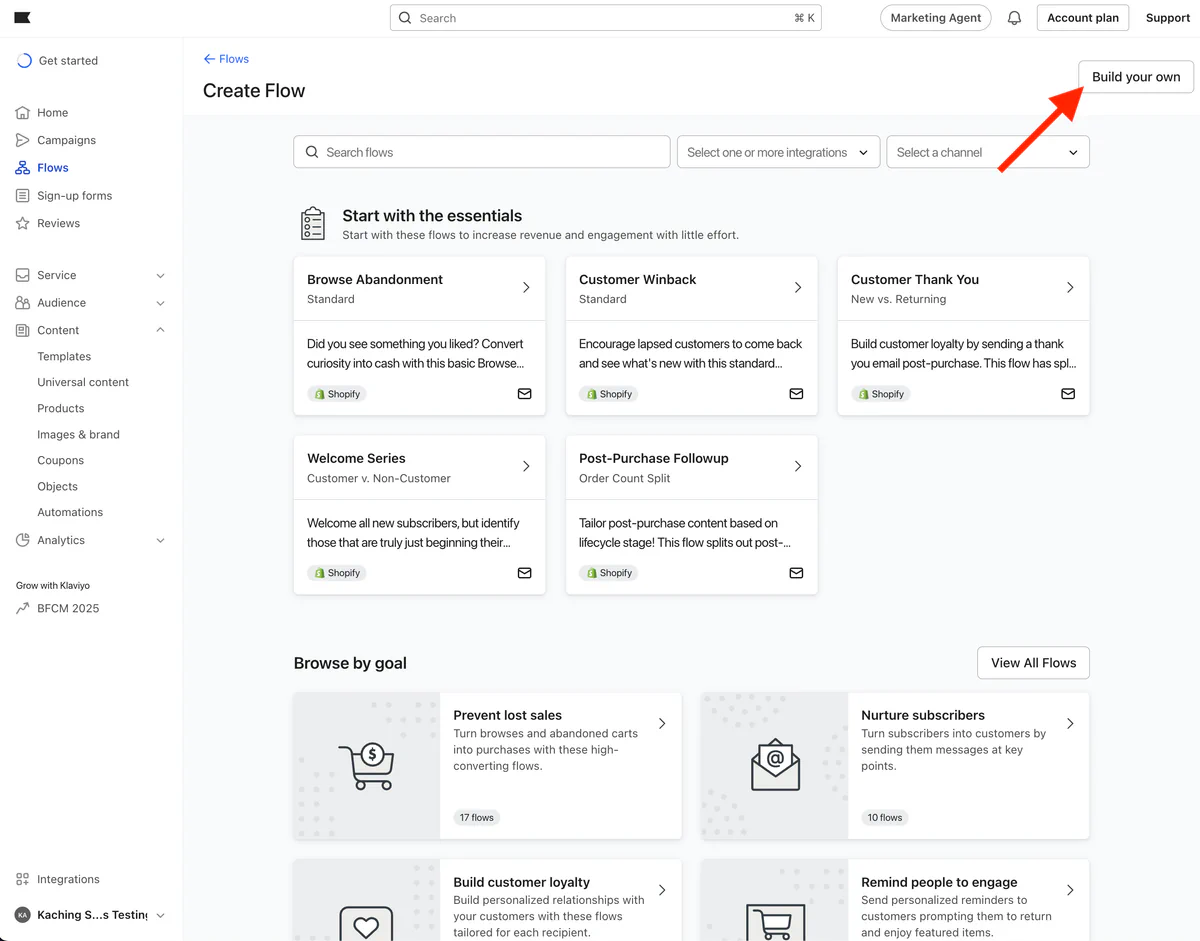
Task: Open Coupons in the sidebar
Action: click(x=61, y=460)
